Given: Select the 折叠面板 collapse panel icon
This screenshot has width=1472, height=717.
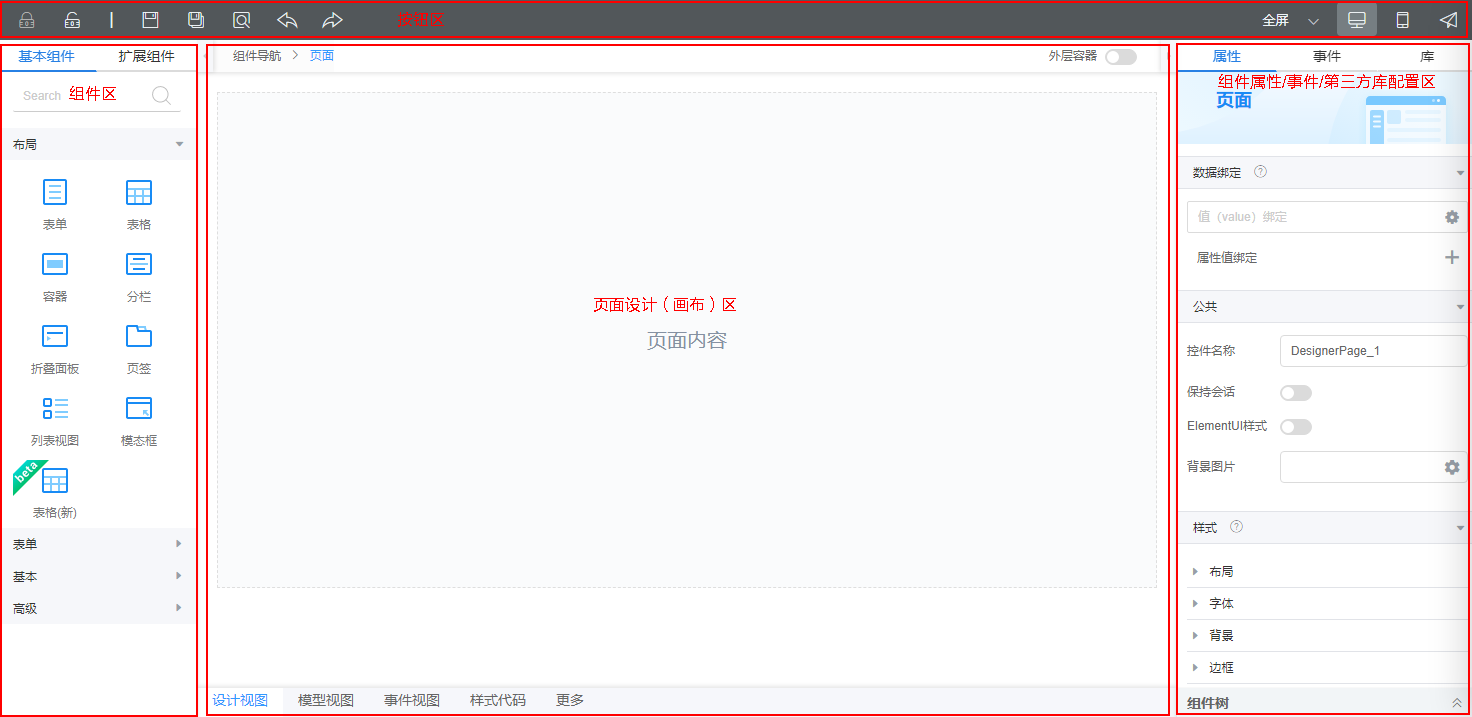Looking at the screenshot, I should coord(55,336).
